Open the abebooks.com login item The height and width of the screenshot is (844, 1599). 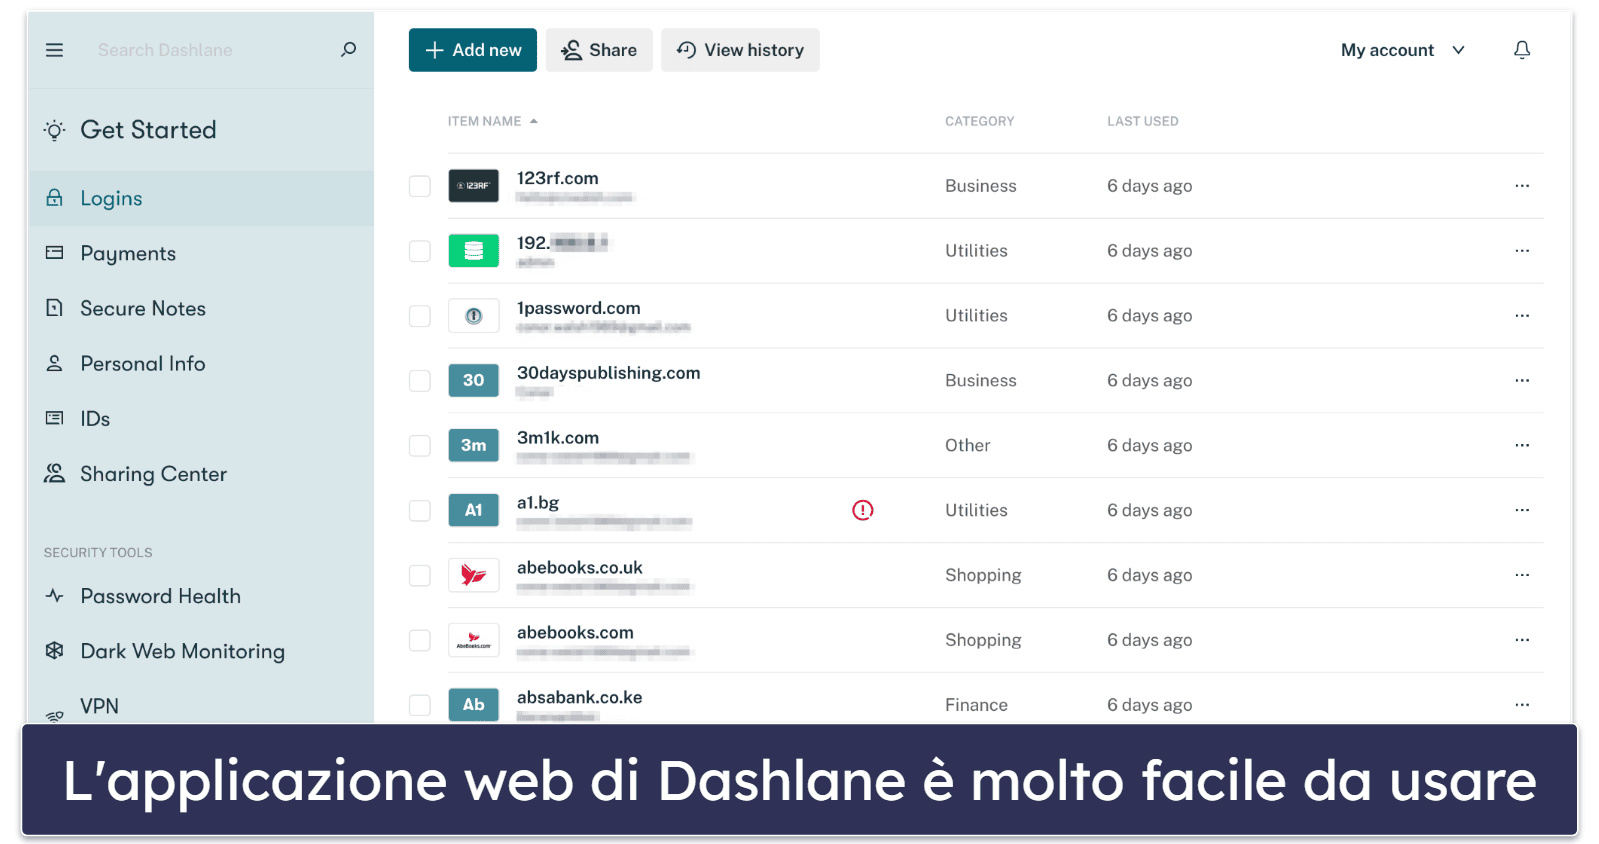575,633
